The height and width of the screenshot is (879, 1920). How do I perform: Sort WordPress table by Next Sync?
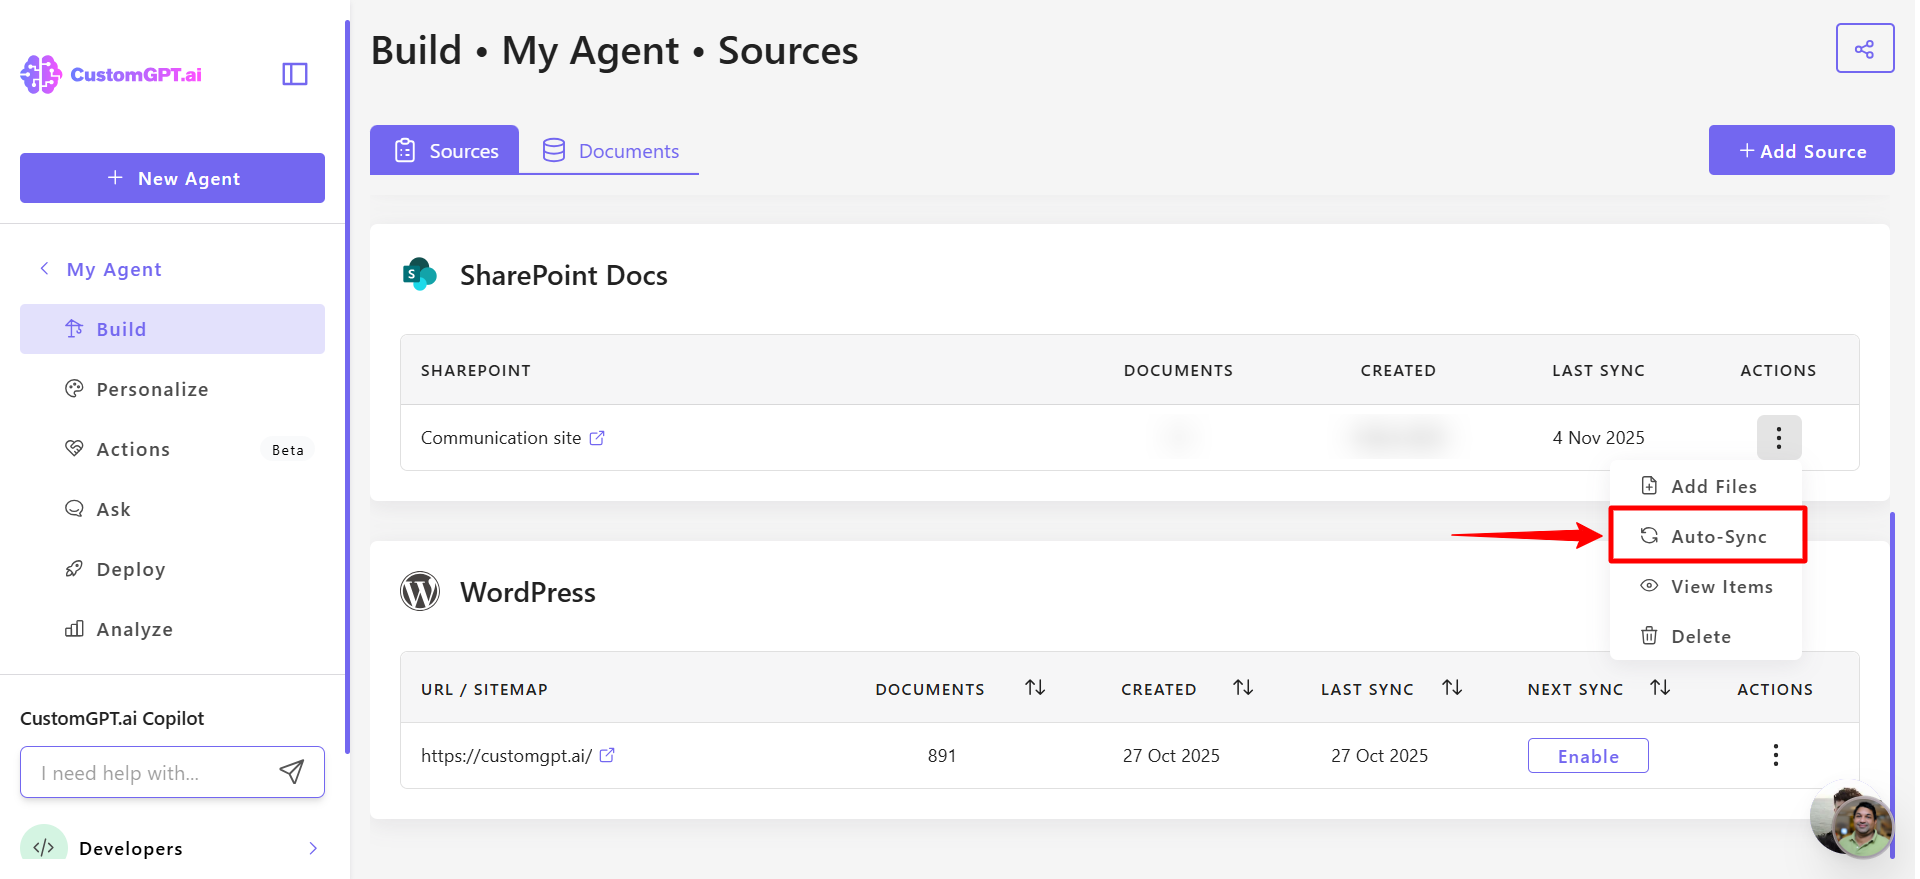(1660, 688)
